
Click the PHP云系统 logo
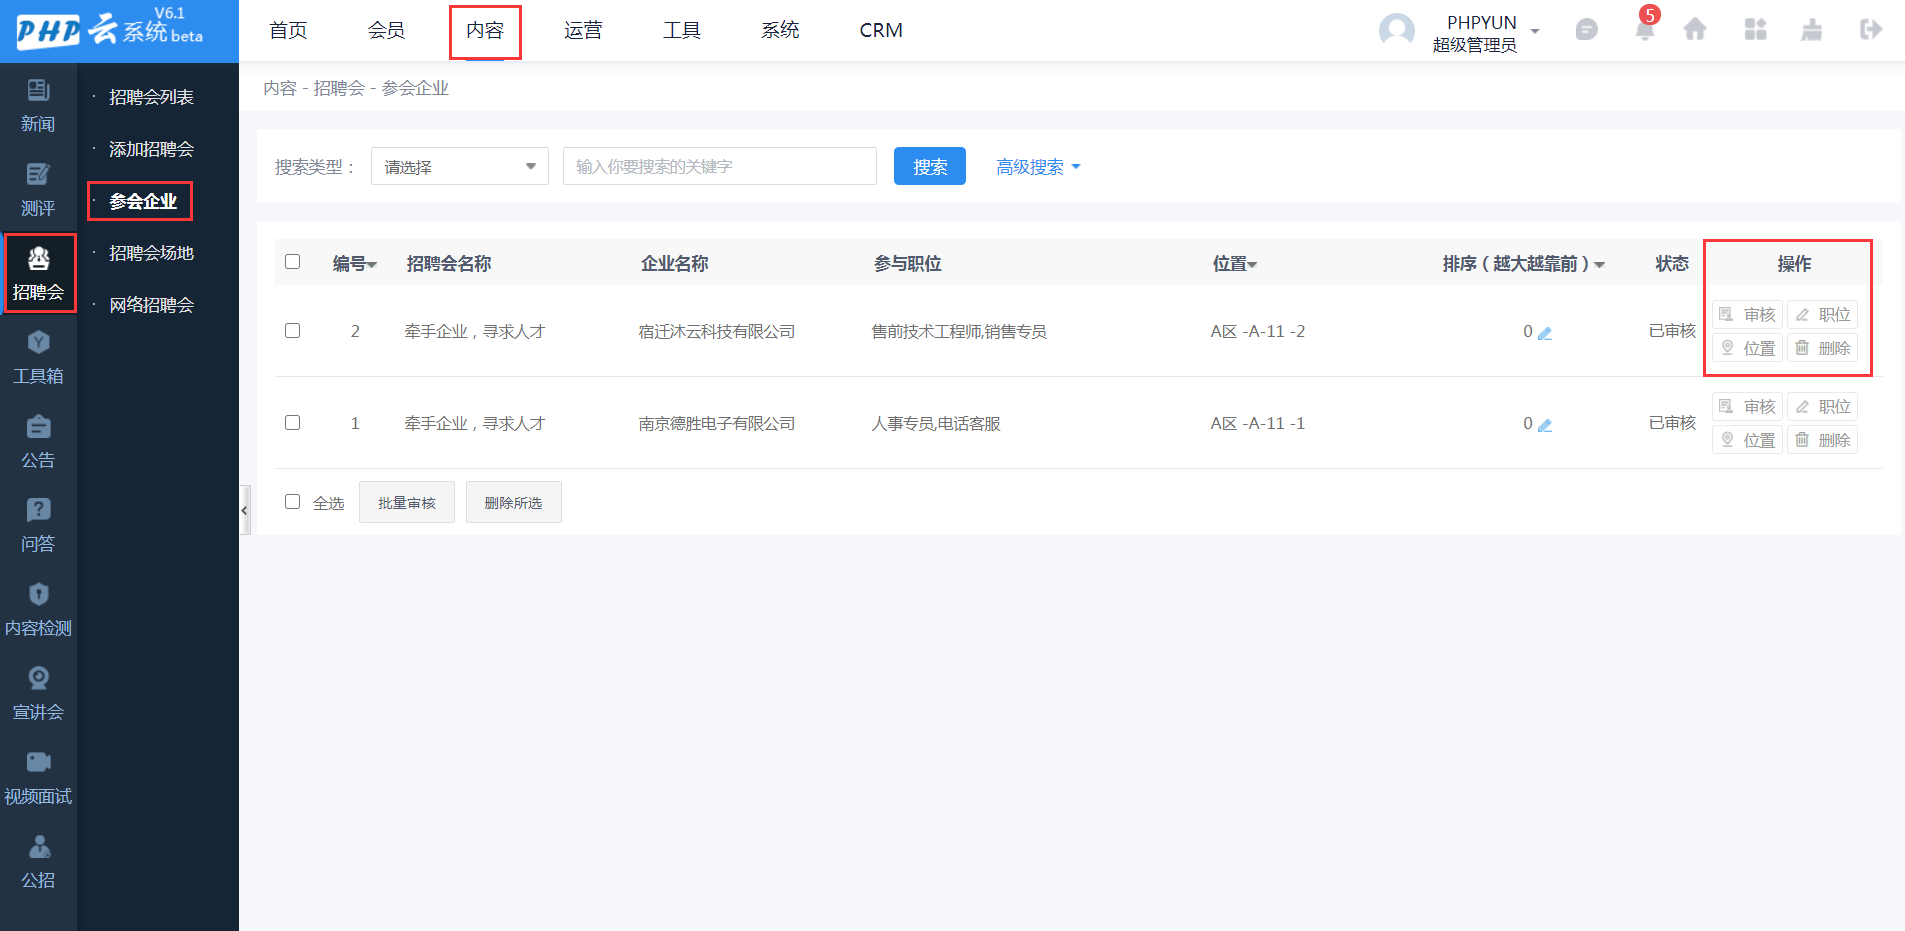109,30
